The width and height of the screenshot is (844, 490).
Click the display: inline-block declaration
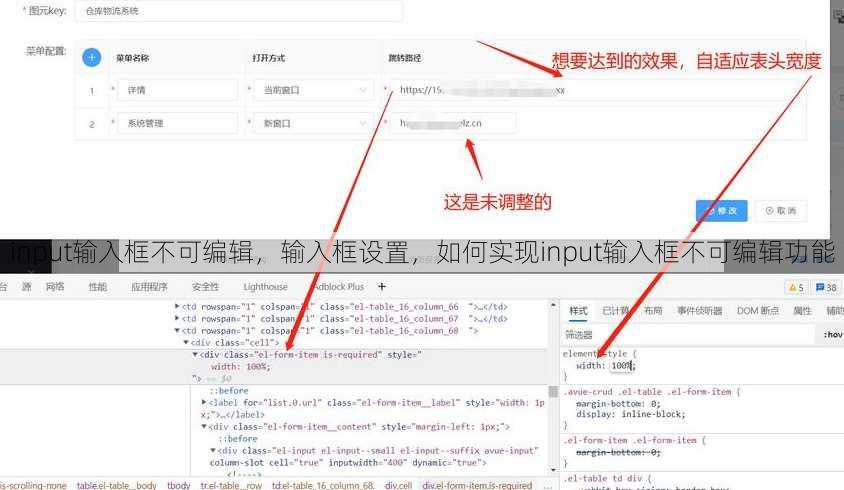point(631,414)
